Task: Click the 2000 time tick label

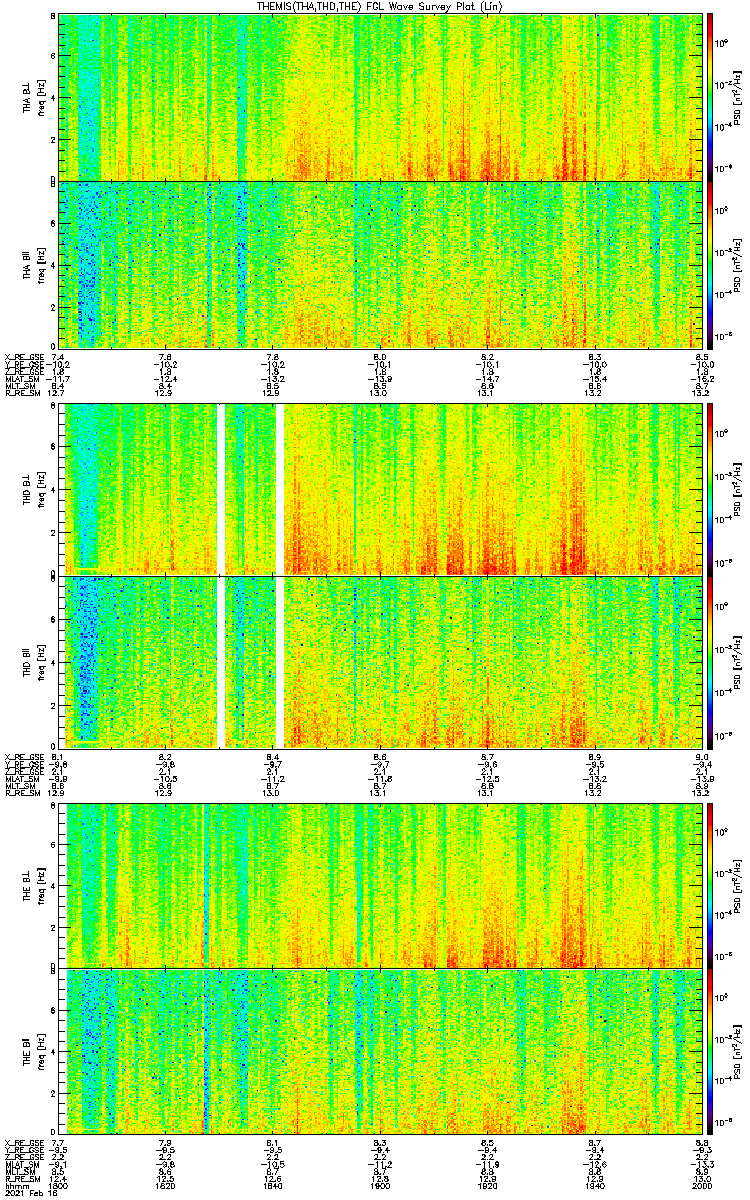Action: point(702,1185)
